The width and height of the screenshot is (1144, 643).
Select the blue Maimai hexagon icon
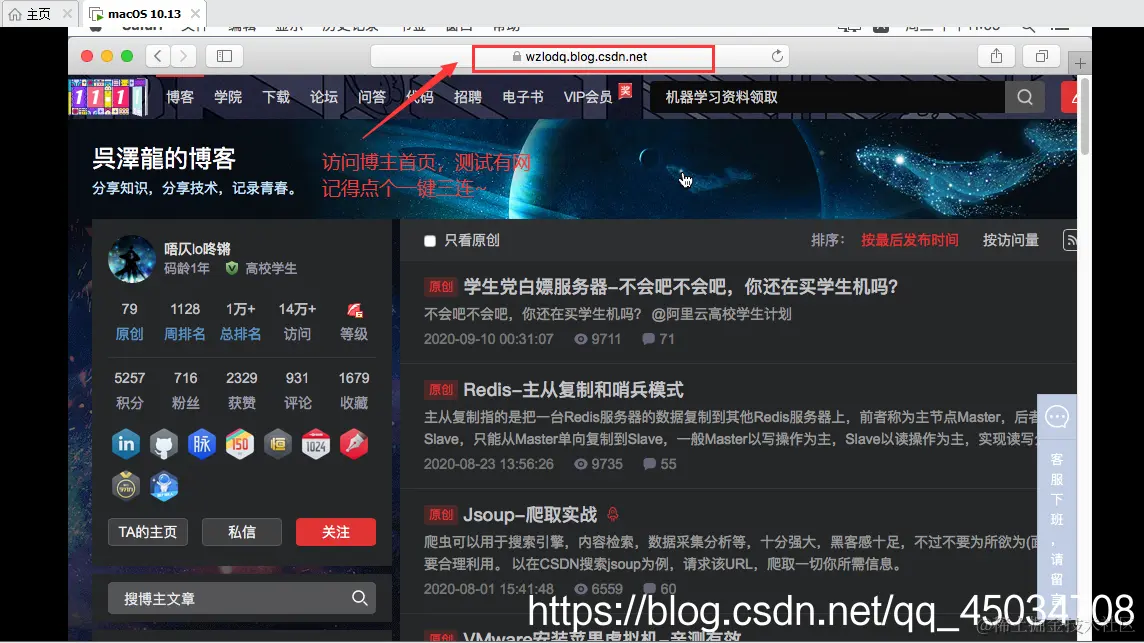(202, 444)
